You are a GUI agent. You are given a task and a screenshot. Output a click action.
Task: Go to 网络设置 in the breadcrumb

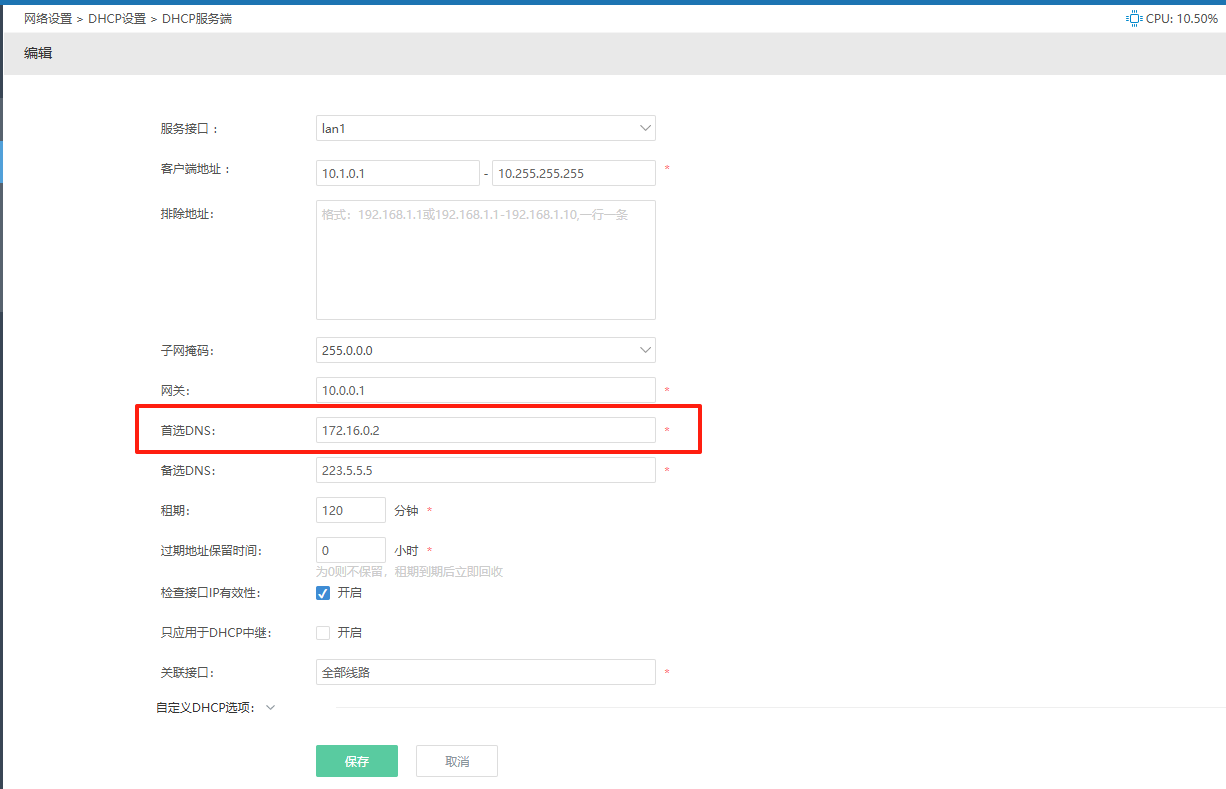point(48,18)
